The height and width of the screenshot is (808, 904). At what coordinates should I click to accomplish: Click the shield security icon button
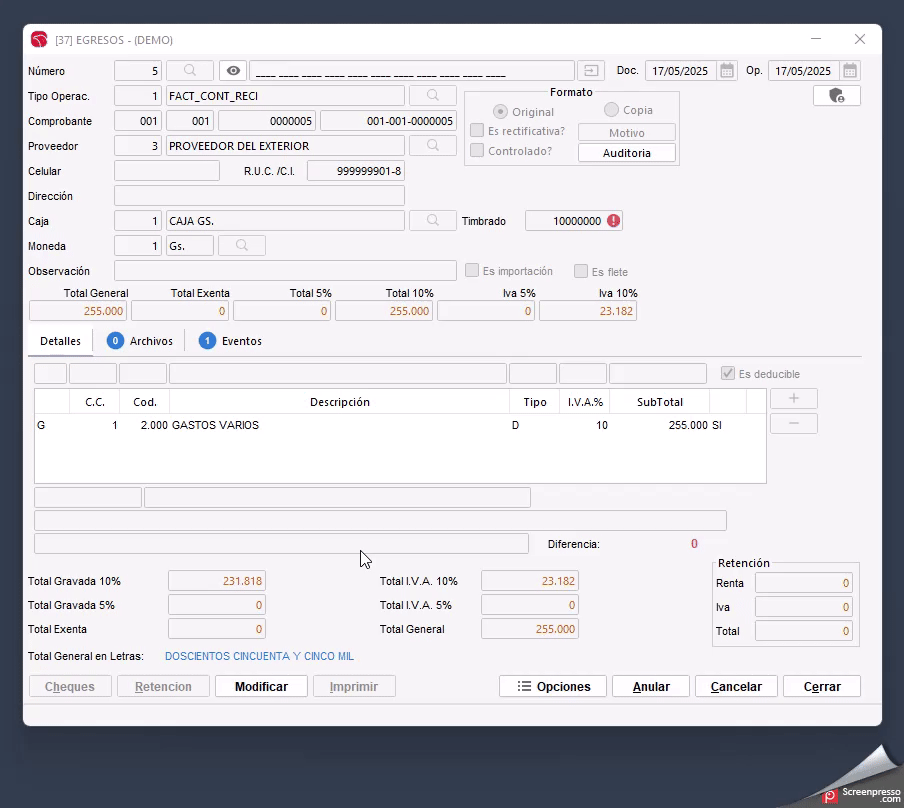point(837,96)
